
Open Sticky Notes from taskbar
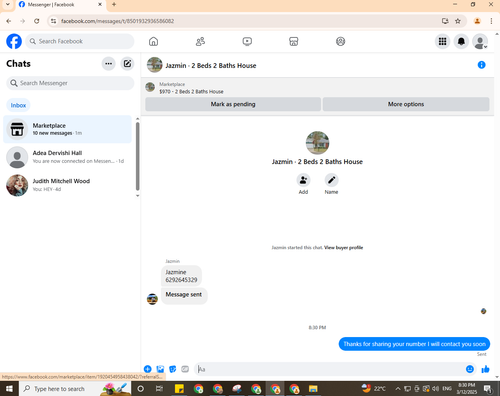[x=179, y=389]
